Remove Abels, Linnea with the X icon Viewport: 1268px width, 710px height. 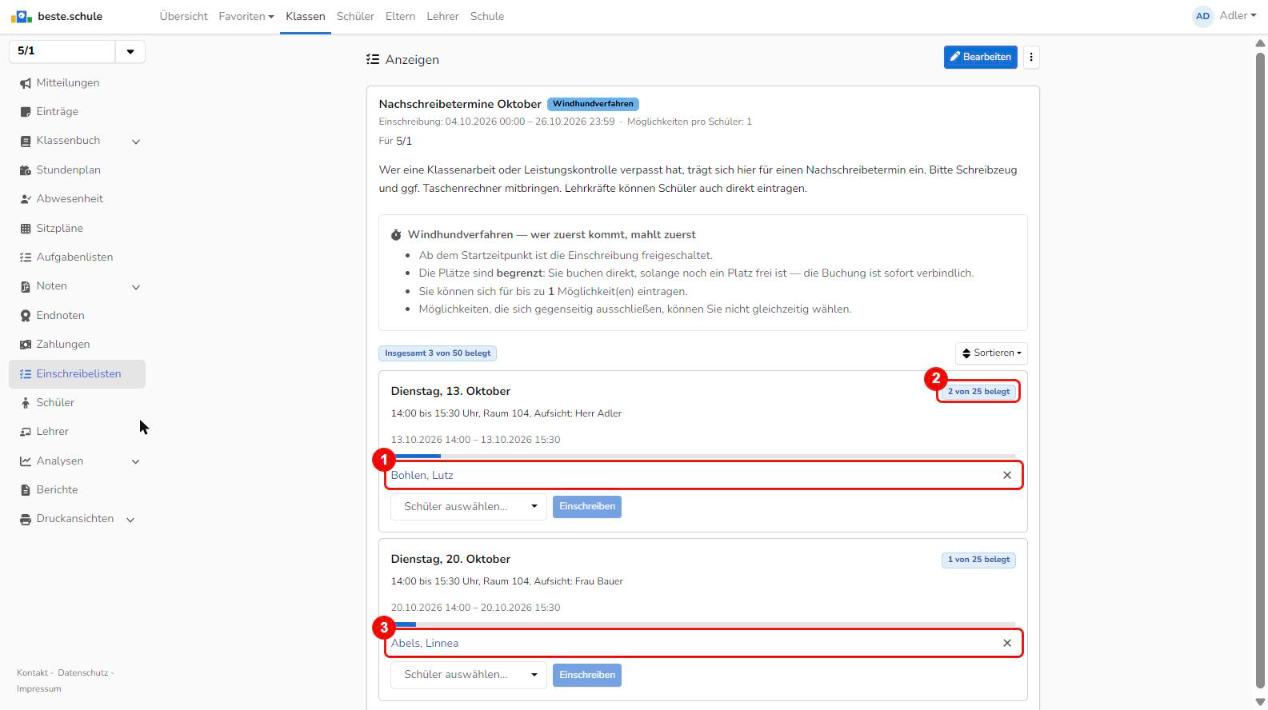tap(1007, 643)
